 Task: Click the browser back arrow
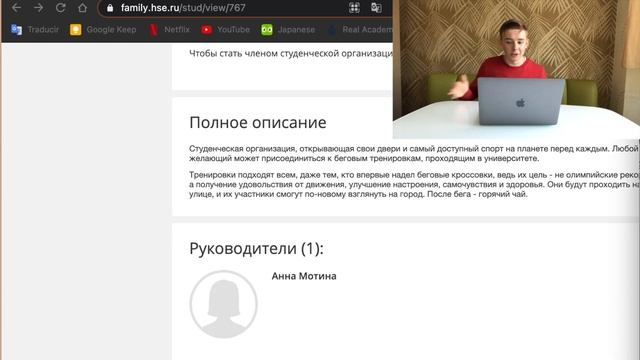click(x=16, y=8)
